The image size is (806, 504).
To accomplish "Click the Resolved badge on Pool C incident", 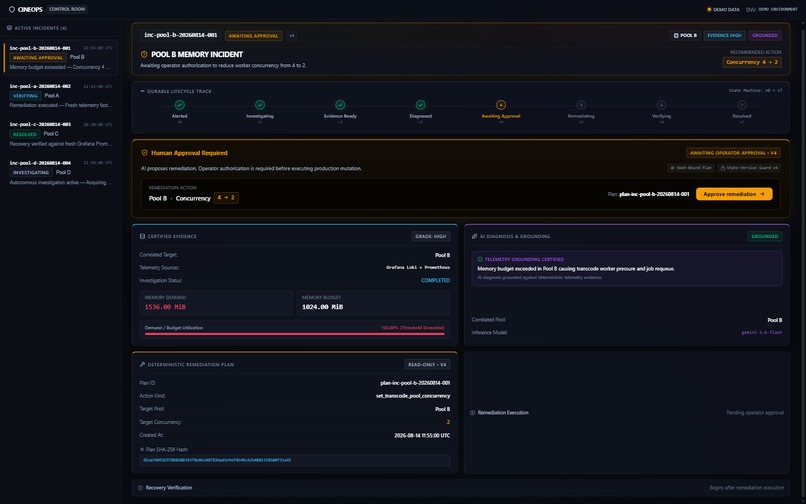I will click(25, 134).
